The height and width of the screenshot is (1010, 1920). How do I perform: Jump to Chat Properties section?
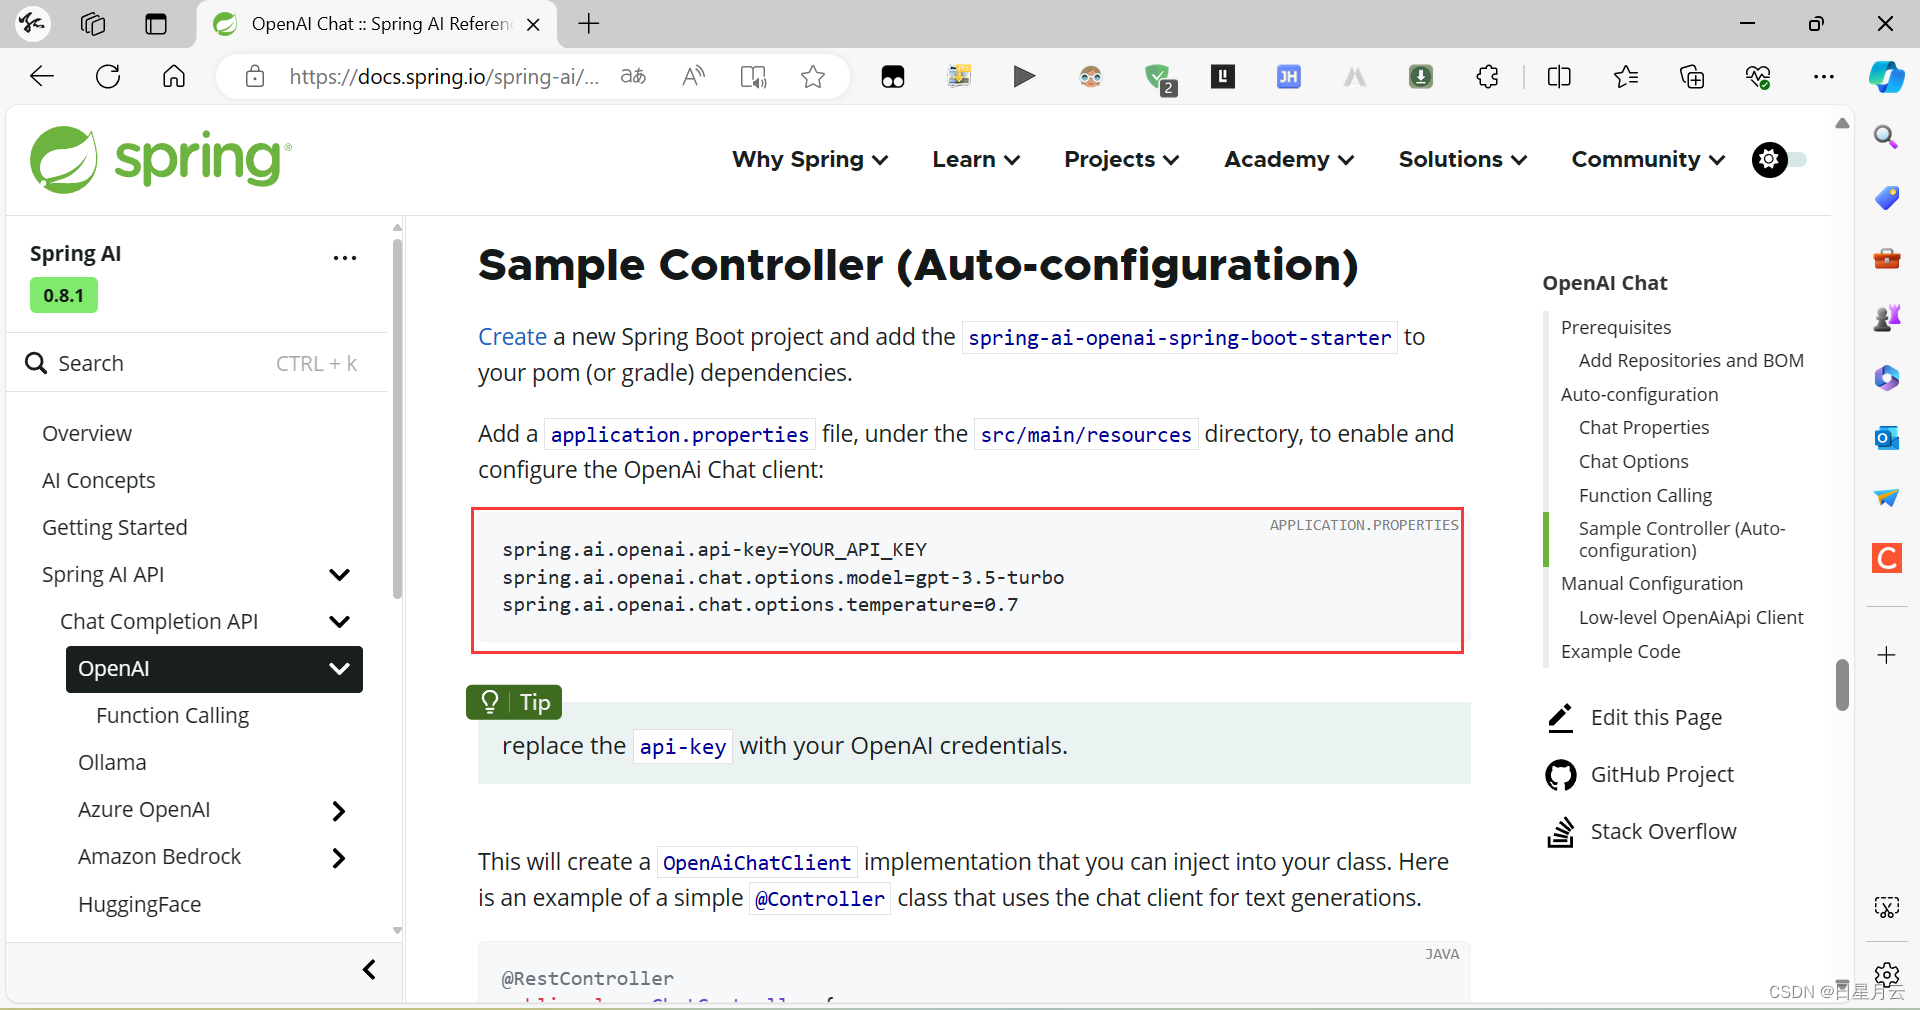(1644, 427)
